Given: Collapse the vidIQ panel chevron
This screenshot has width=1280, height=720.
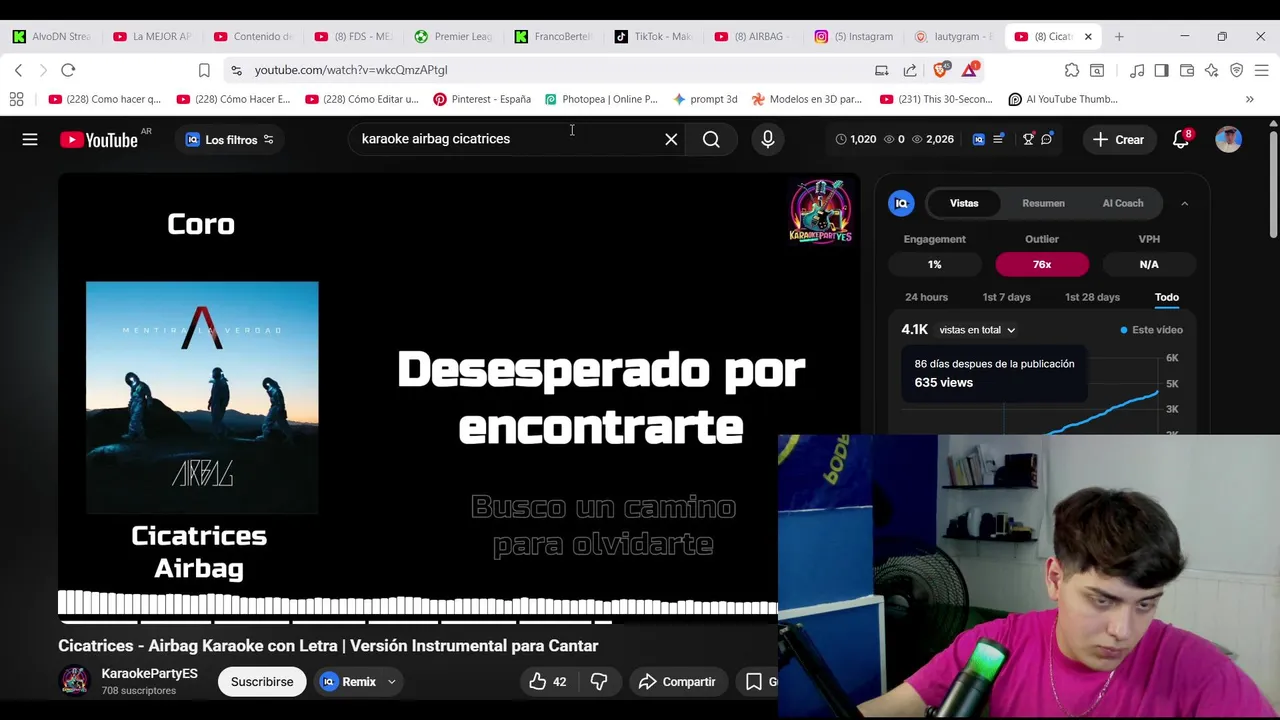Looking at the screenshot, I should pyautogui.click(x=1184, y=203).
